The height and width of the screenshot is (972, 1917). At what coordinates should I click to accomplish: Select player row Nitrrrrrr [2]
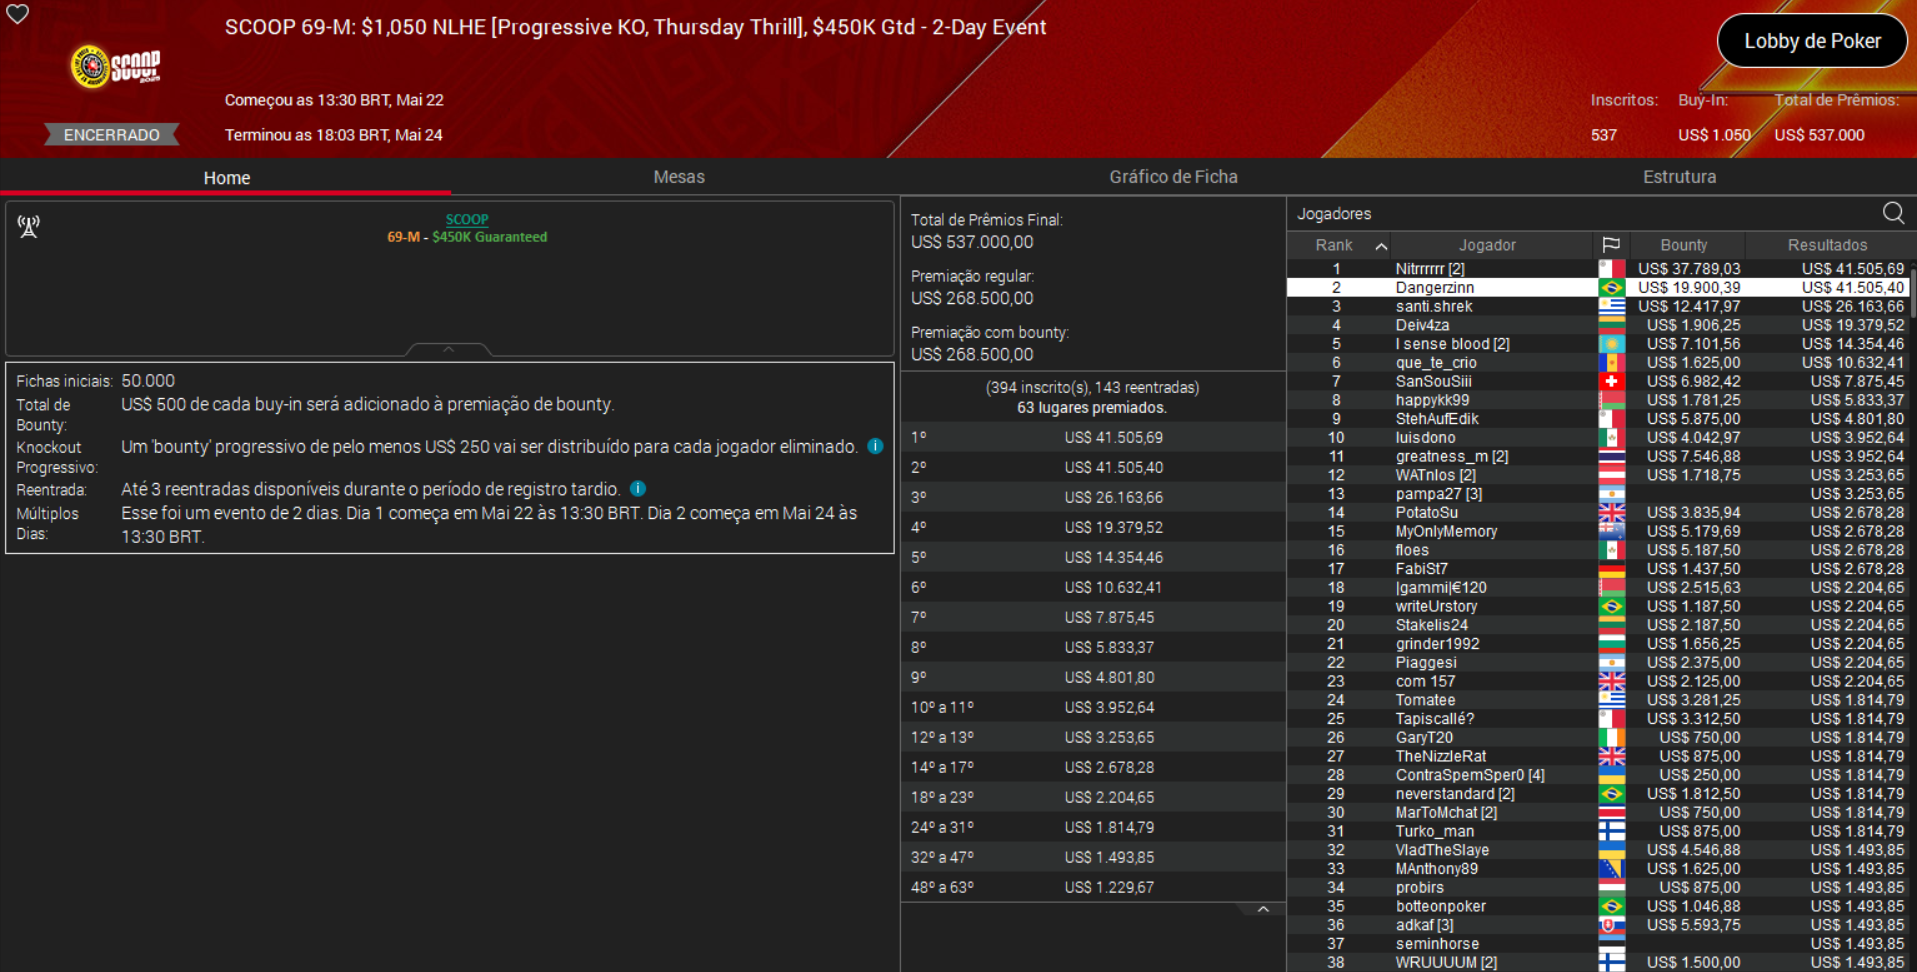[1597, 269]
